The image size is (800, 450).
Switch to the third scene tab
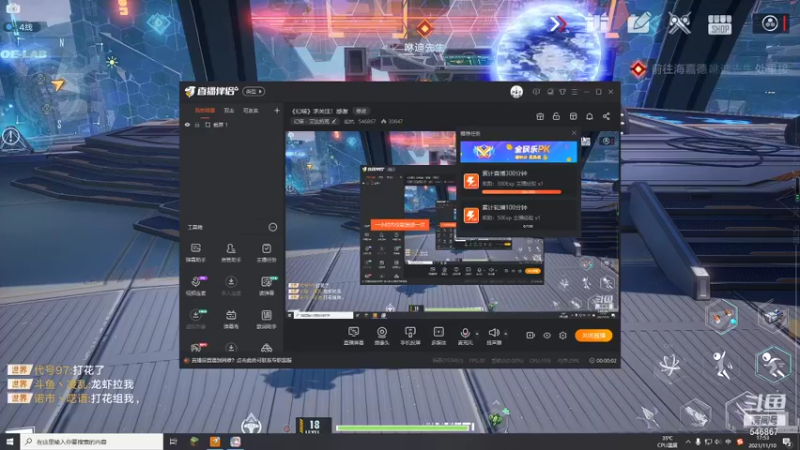click(x=250, y=111)
